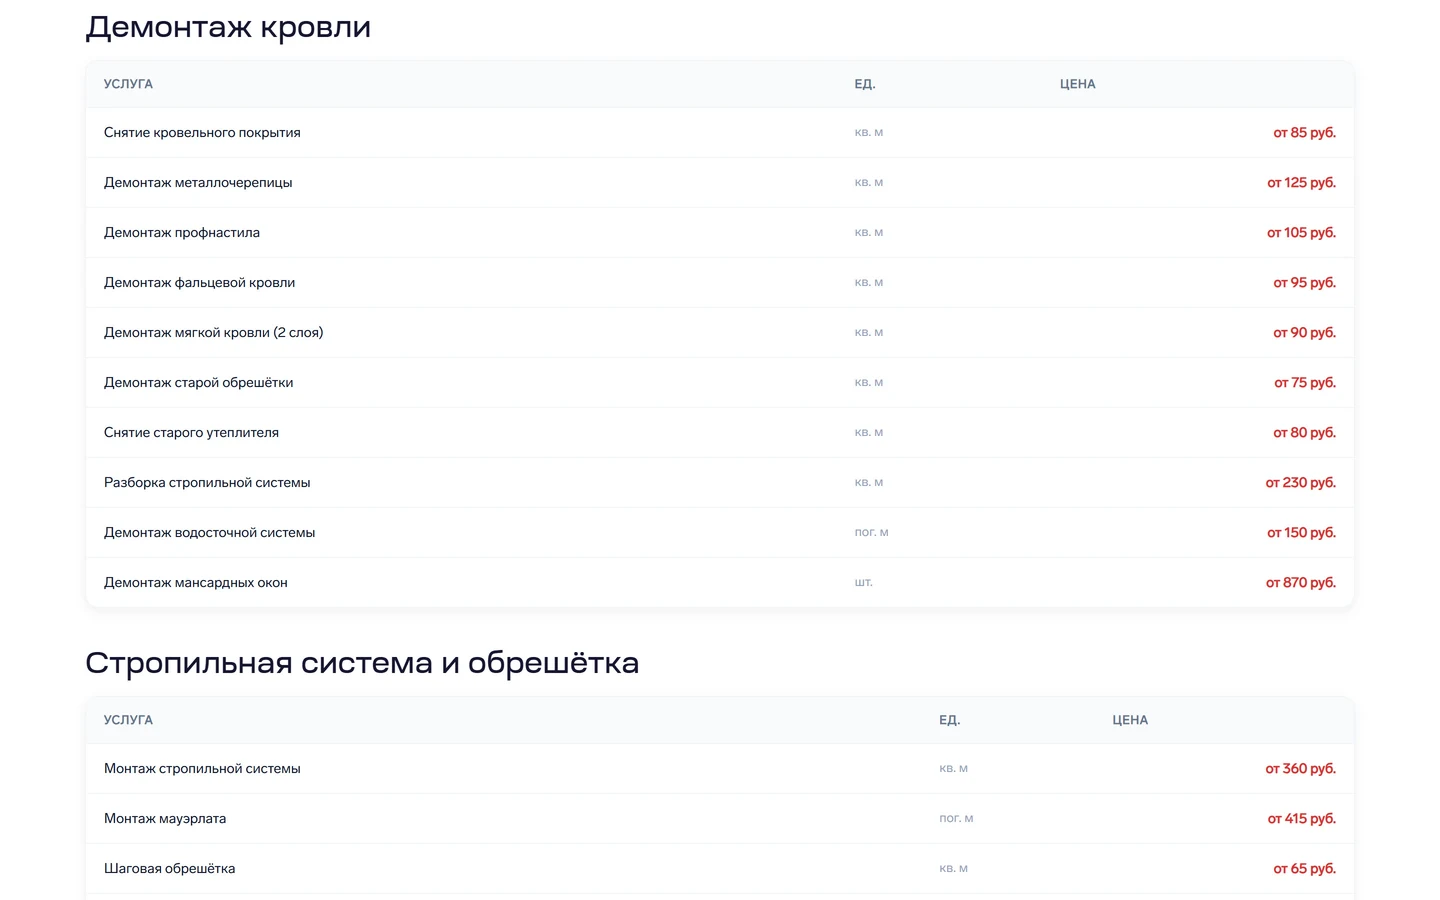The image size is (1440, 900).
Task: Click 'УСЛУГА' header in Стропильная система table
Action: pyautogui.click(x=128, y=720)
